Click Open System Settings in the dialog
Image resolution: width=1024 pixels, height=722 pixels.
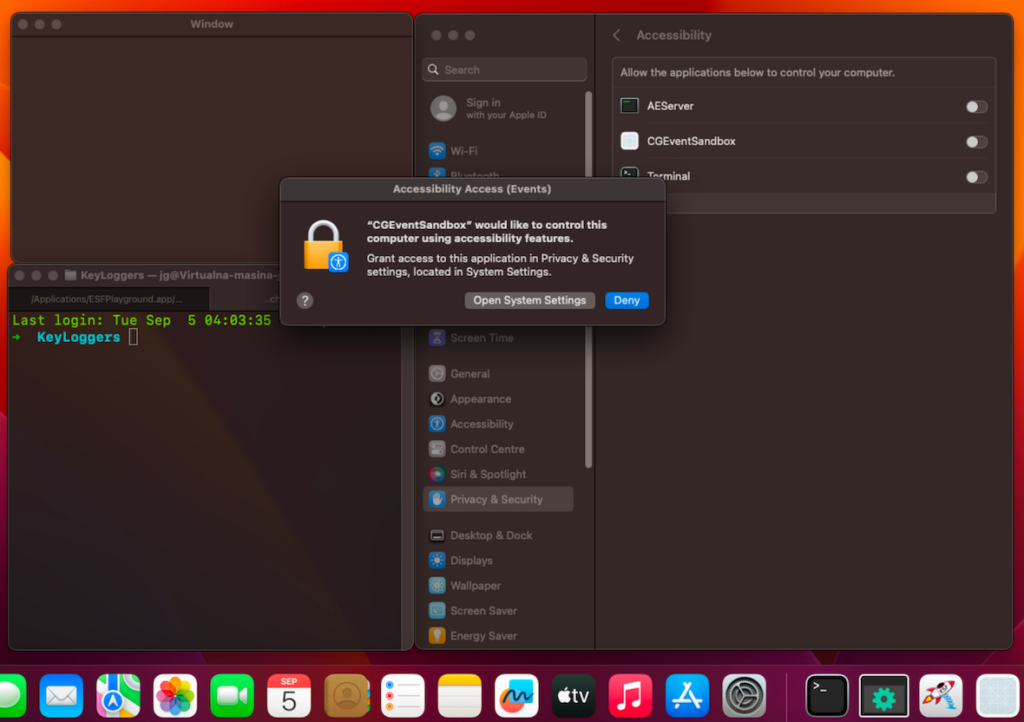(529, 300)
